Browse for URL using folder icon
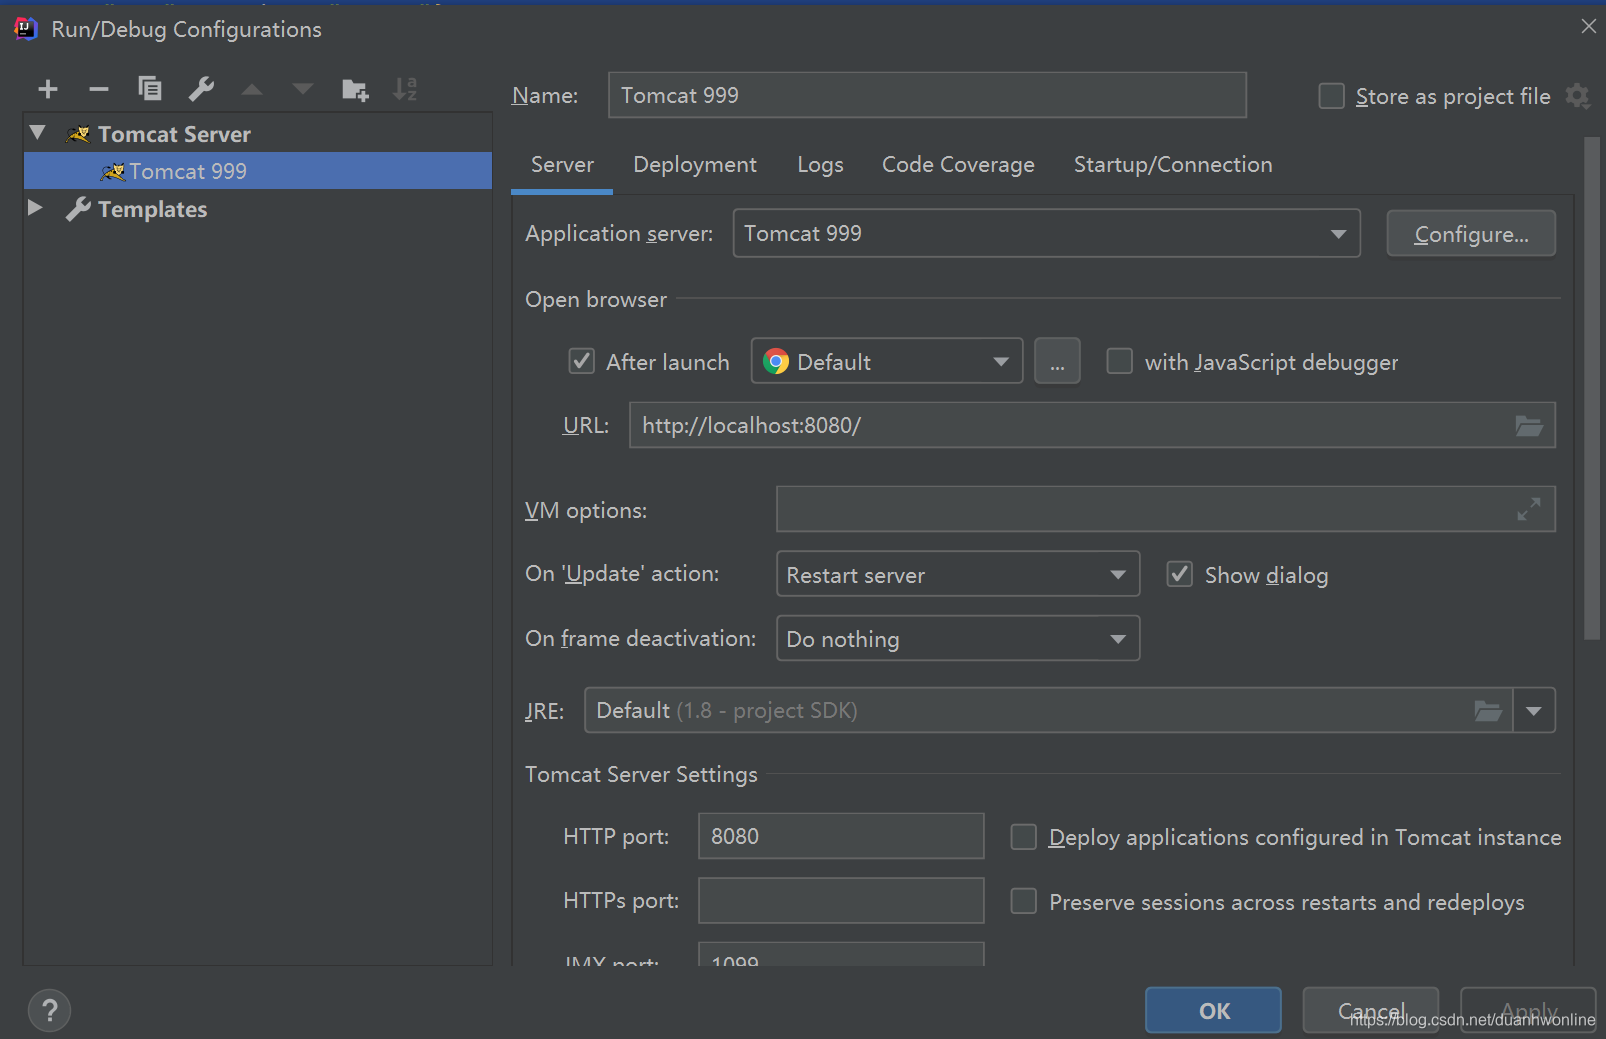1606x1039 pixels. click(1529, 426)
